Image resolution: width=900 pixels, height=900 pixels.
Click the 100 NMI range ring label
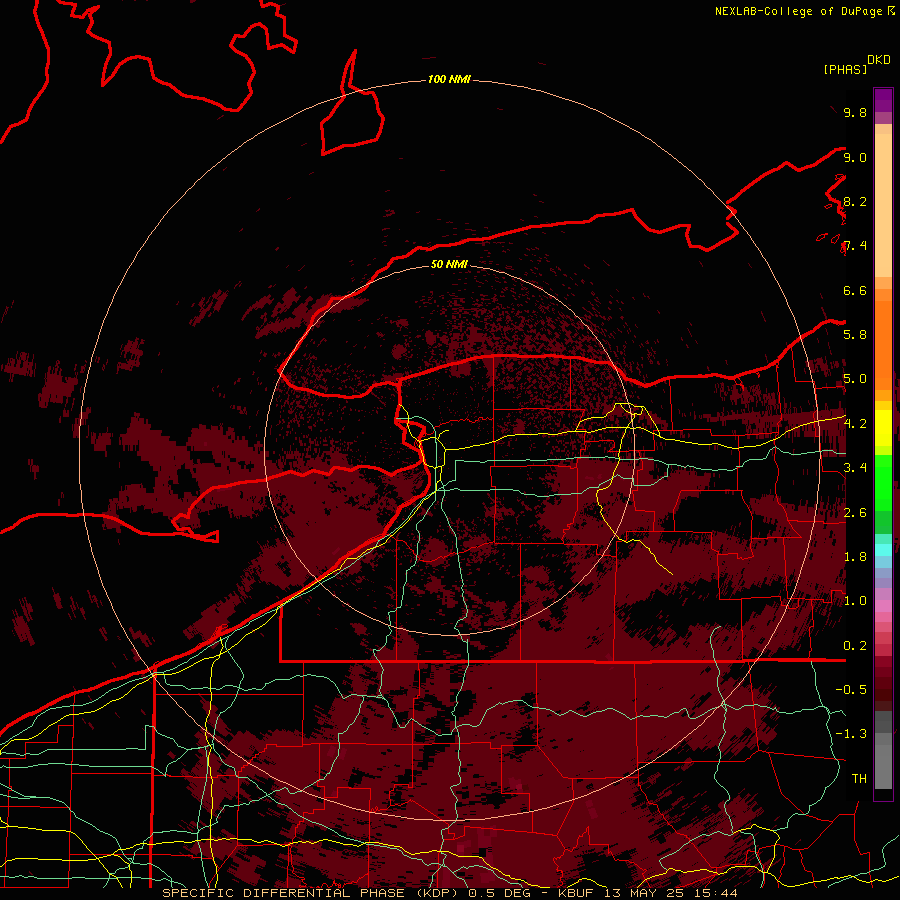pyautogui.click(x=449, y=79)
